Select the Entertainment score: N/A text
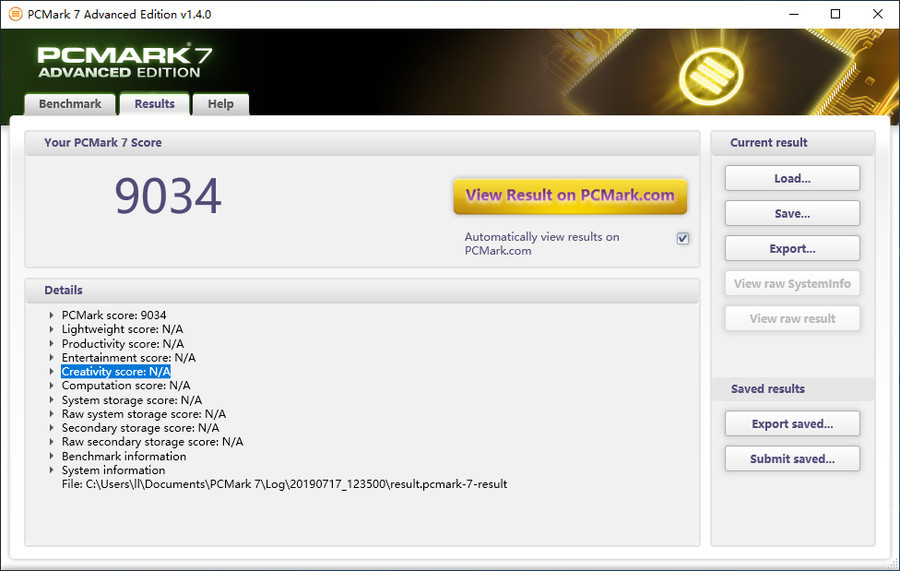 pos(129,358)
